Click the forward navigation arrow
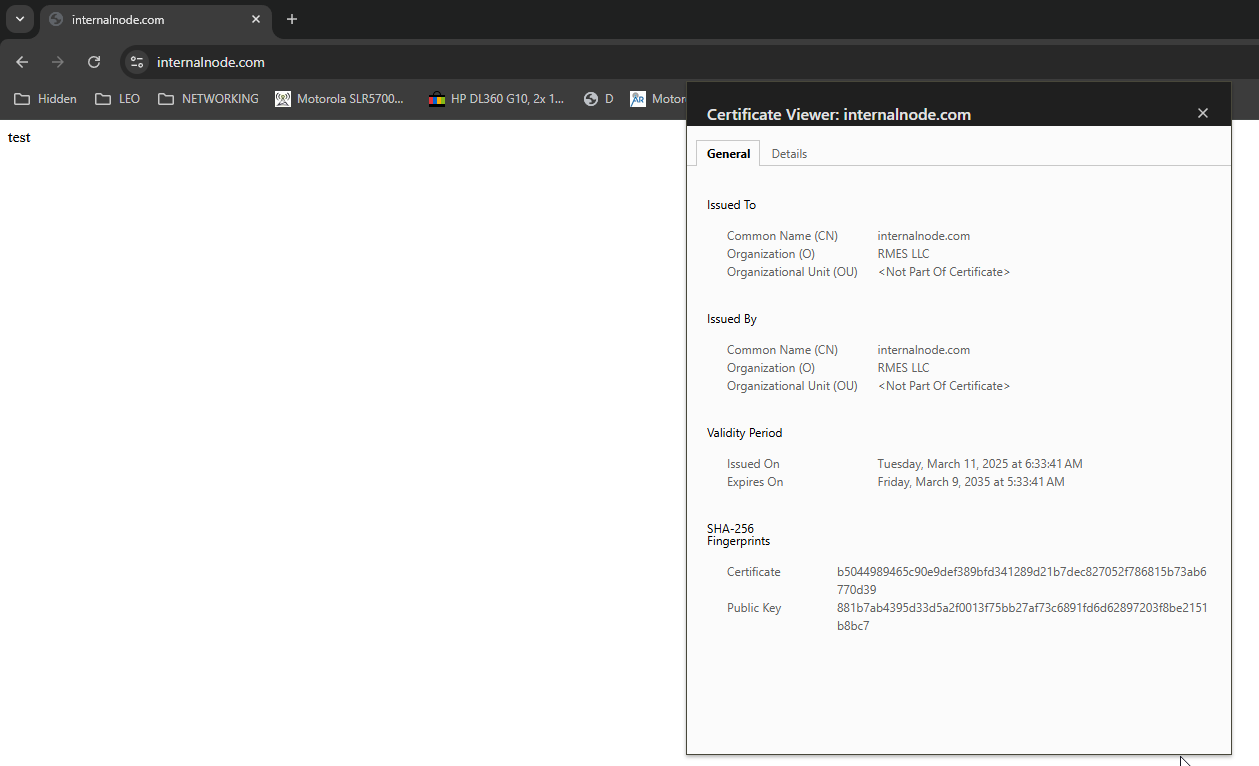The width and height of the screenshot is (1259, 766). pyautogui.click(x=58, y=62)
